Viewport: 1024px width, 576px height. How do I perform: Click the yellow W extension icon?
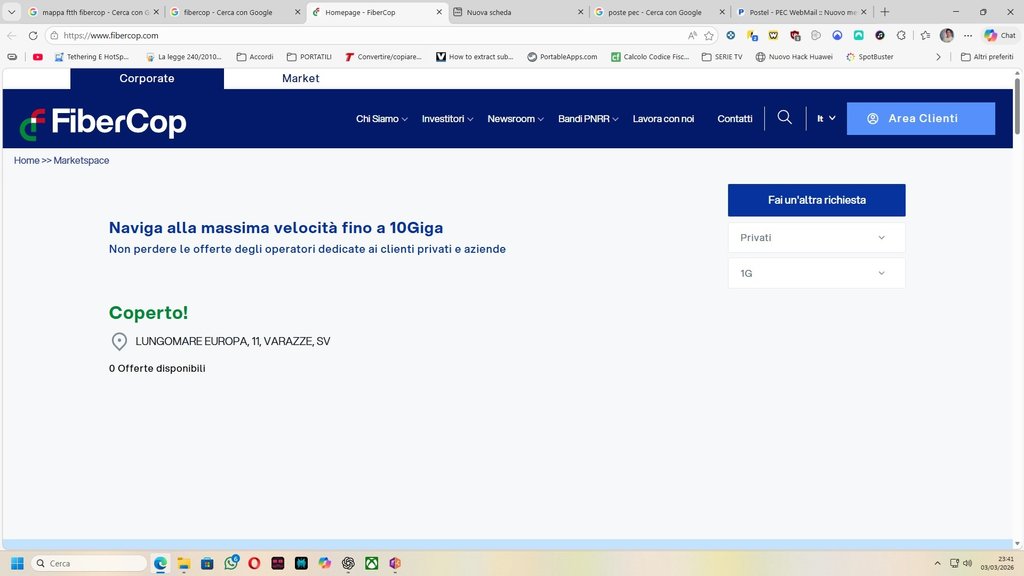coord(773,35)
